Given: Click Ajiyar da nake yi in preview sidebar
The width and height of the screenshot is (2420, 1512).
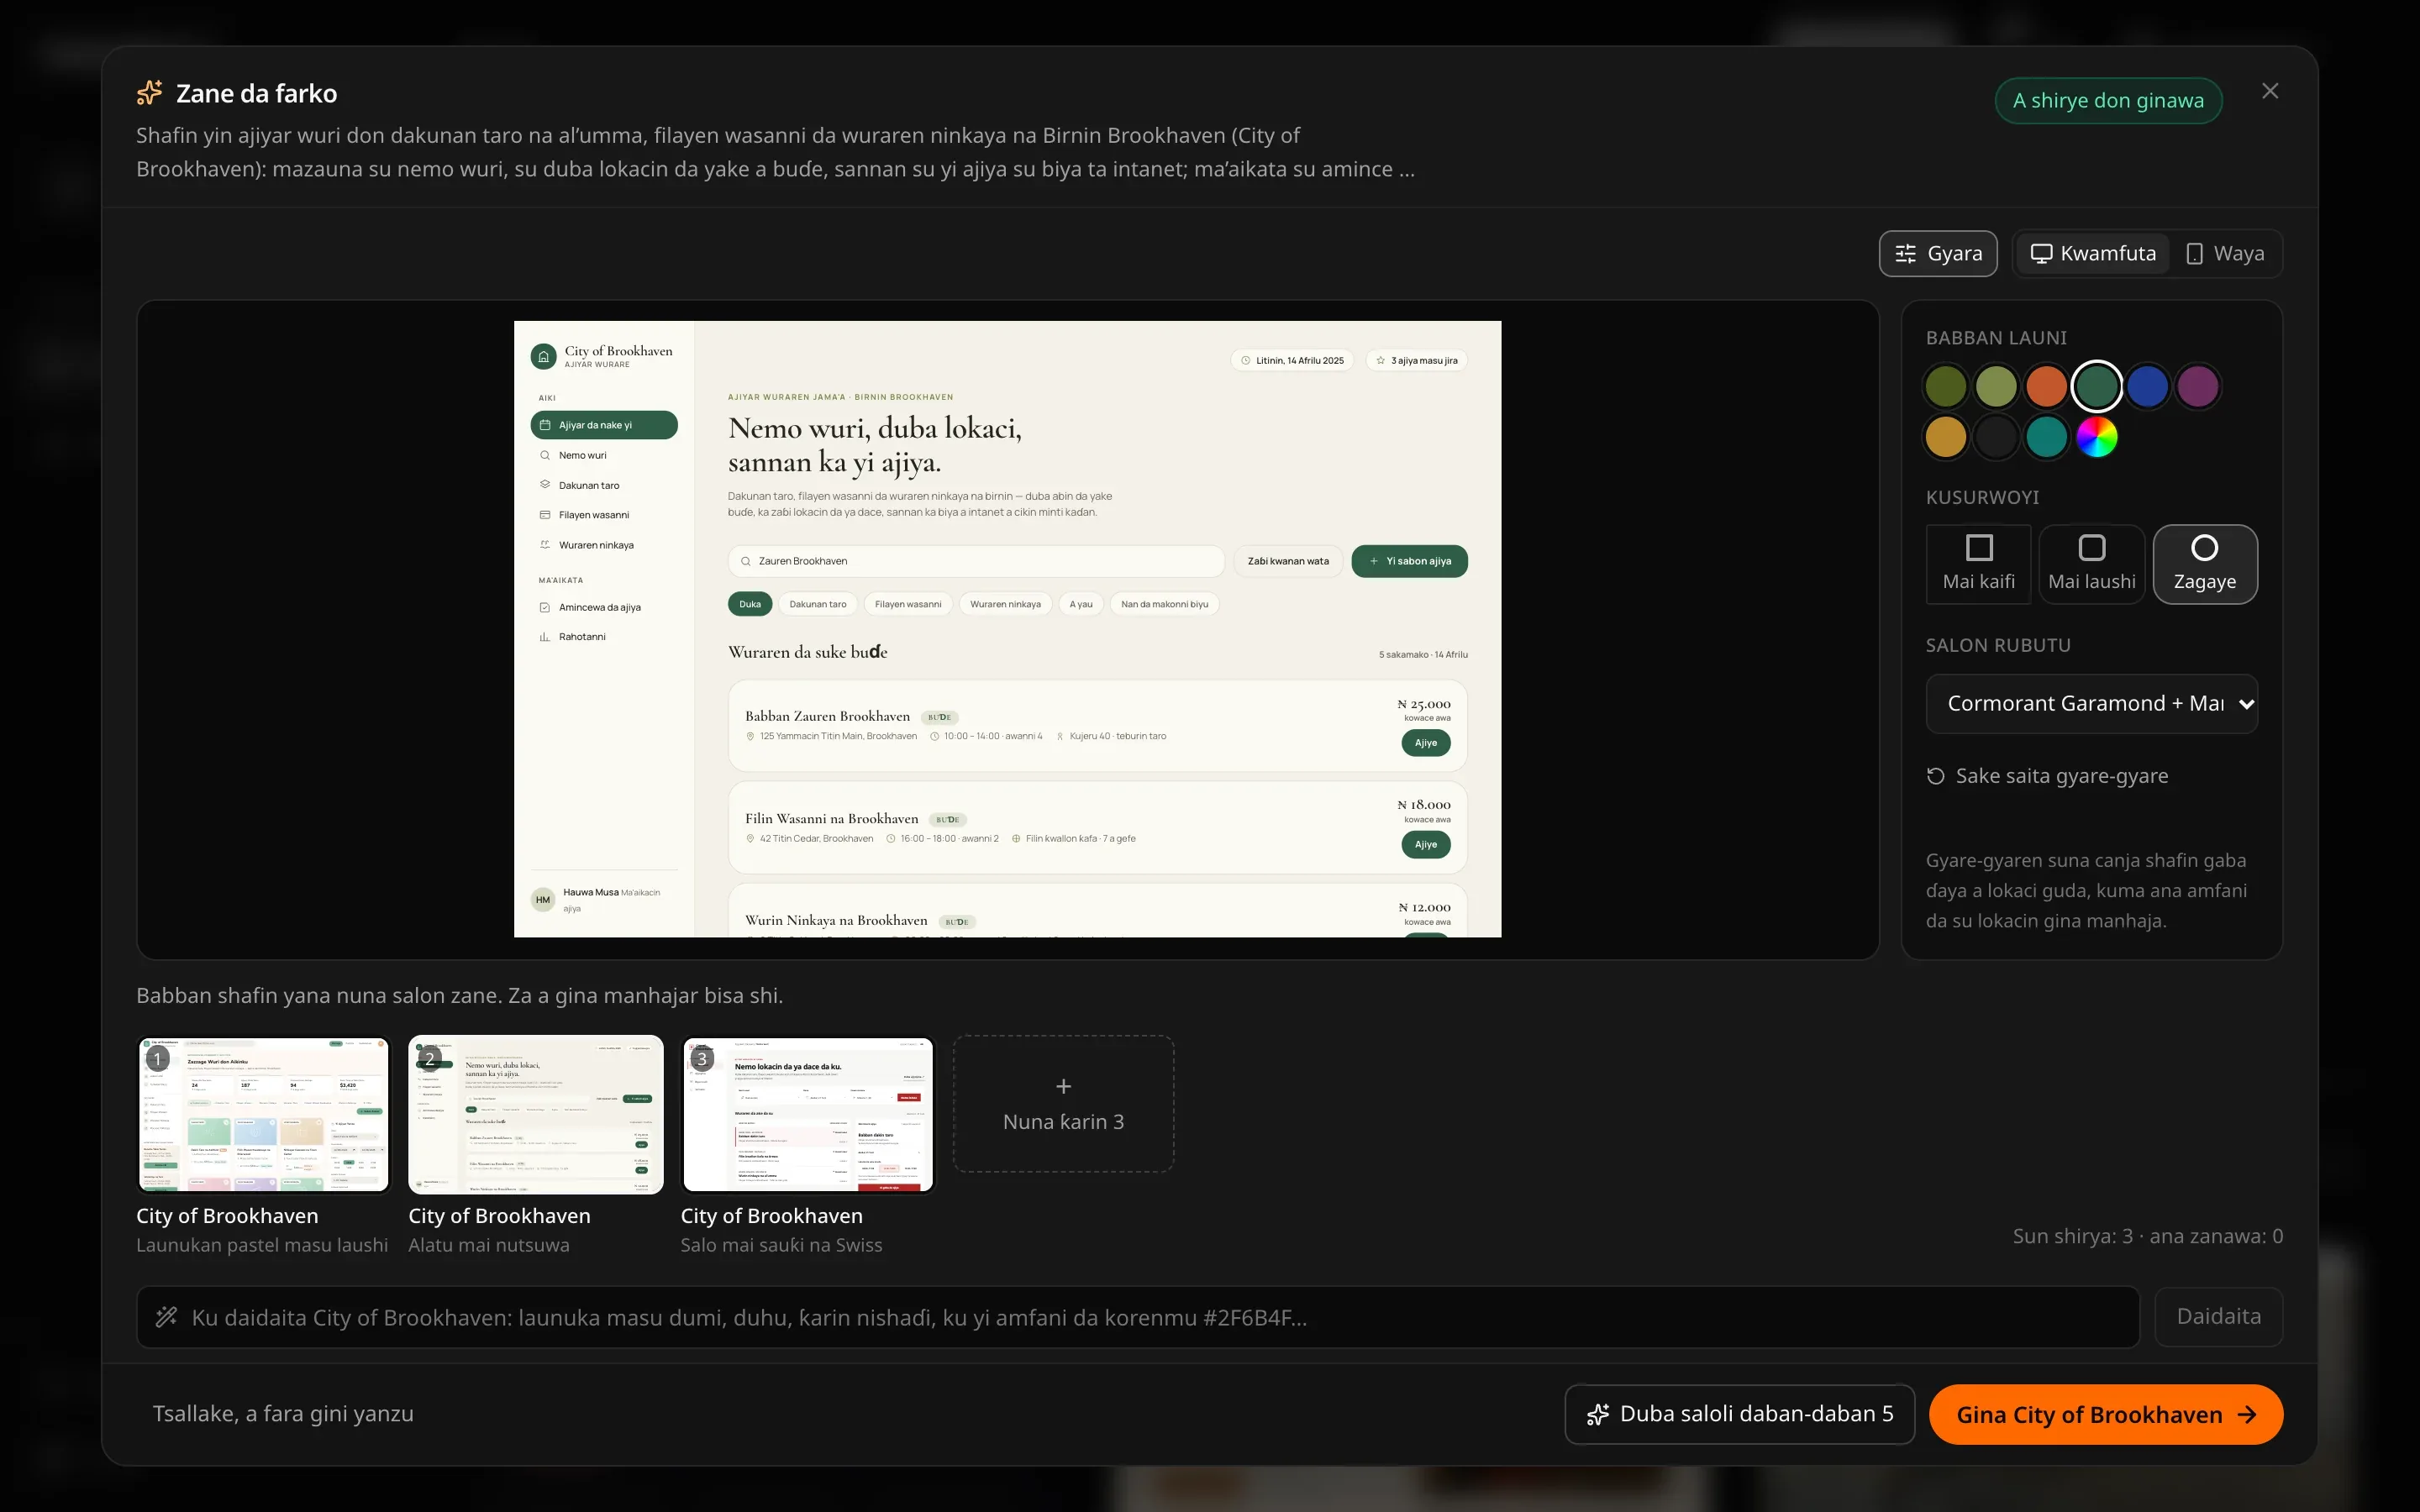Looking at the screenshot, I should click(604, 425).
